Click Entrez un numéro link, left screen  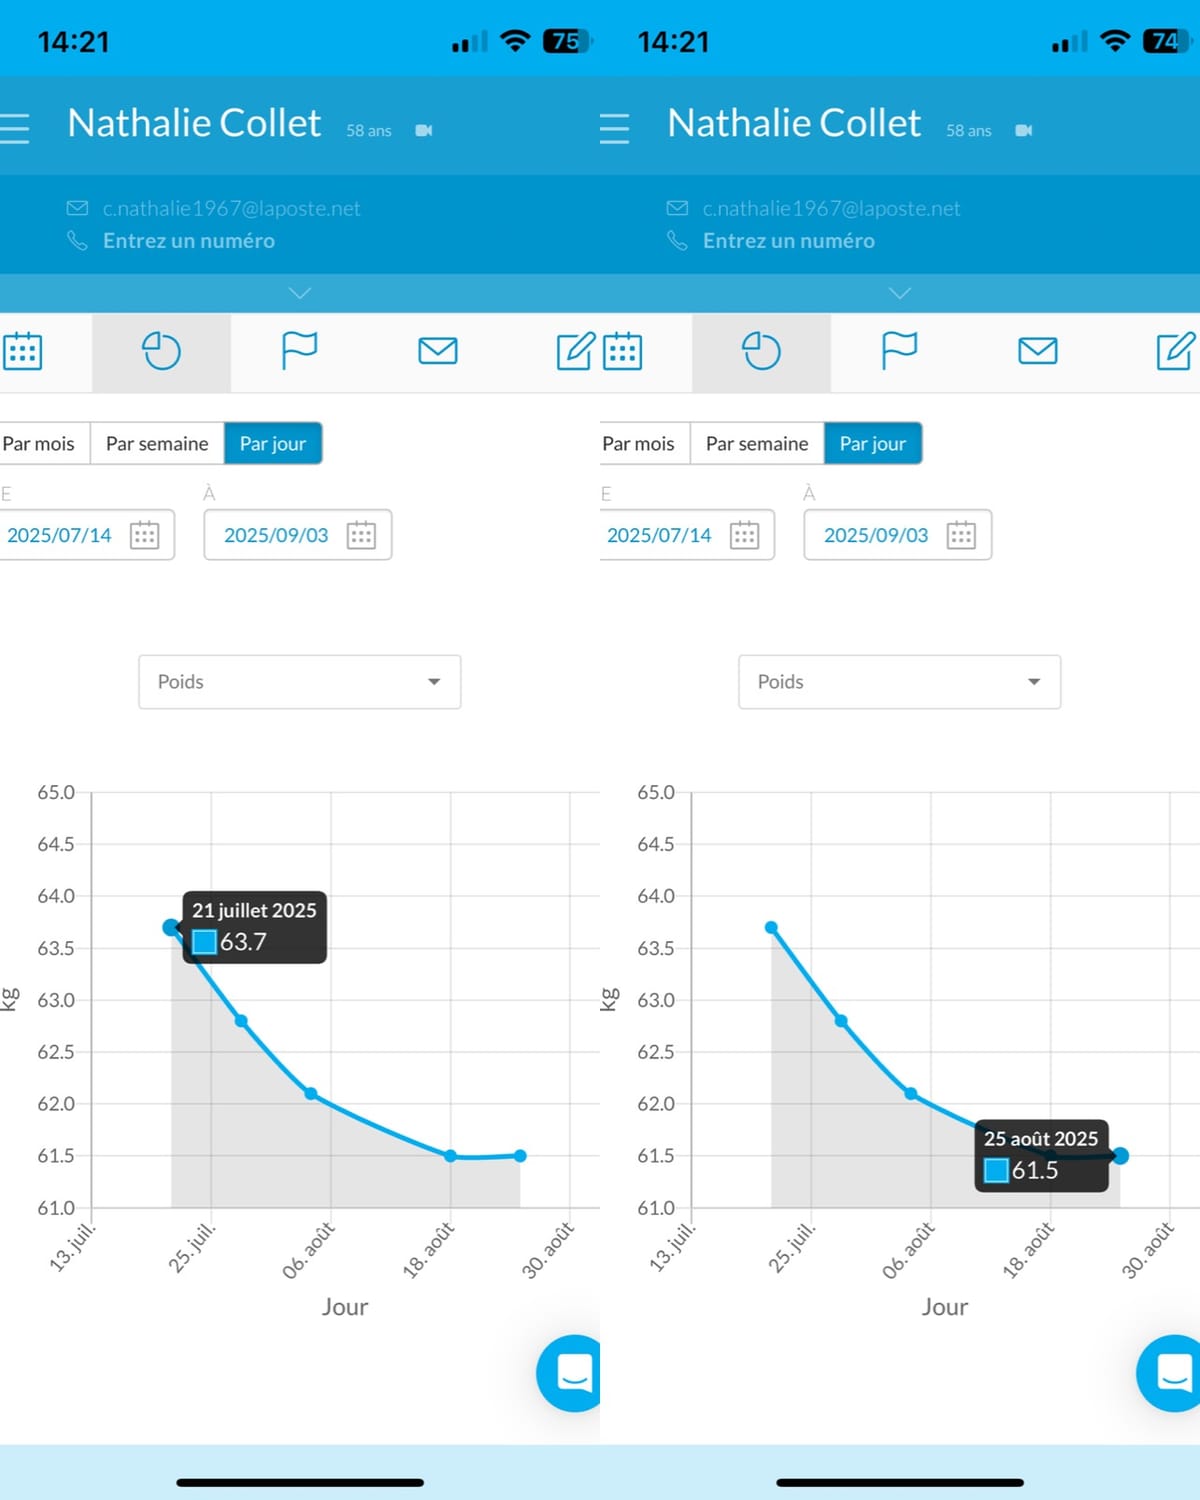[189, 241]
